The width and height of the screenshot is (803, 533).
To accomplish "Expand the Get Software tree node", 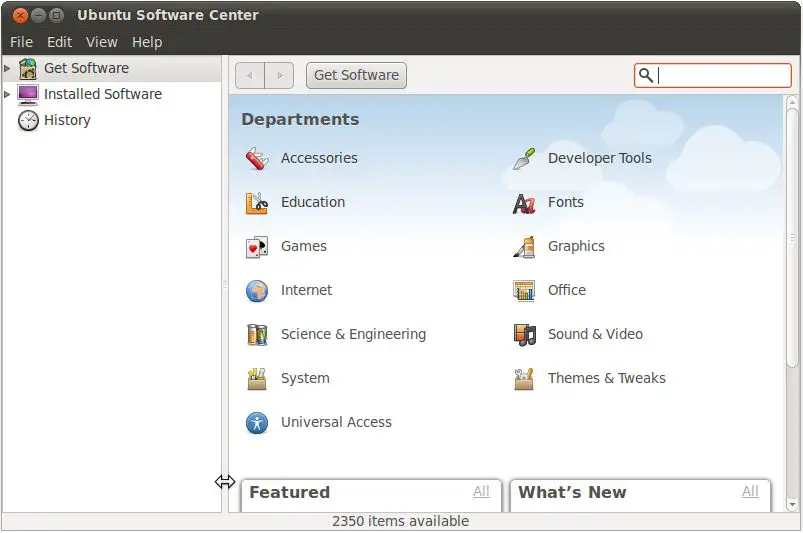I will [x=8, y=68].
